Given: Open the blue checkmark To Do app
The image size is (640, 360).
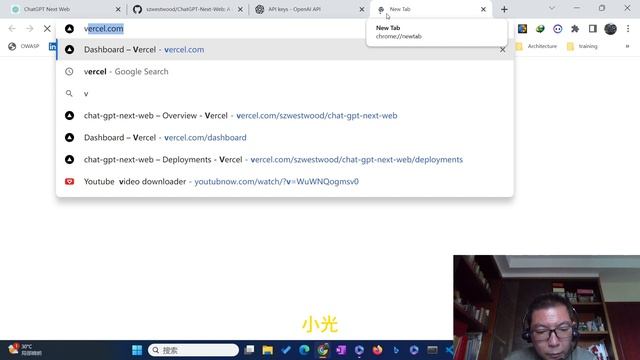Looking at the screenshot, I should tap(286, 350).
